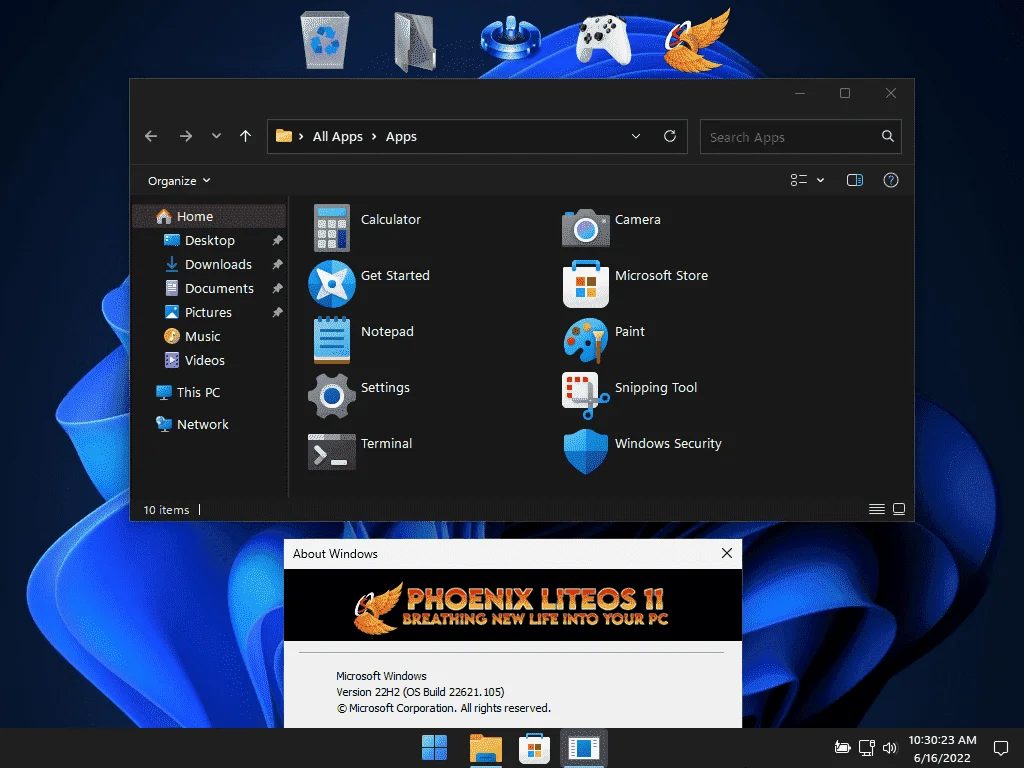Open recent locations dropdown arrow
The image size is (1024, 768).
coord(216,136)
